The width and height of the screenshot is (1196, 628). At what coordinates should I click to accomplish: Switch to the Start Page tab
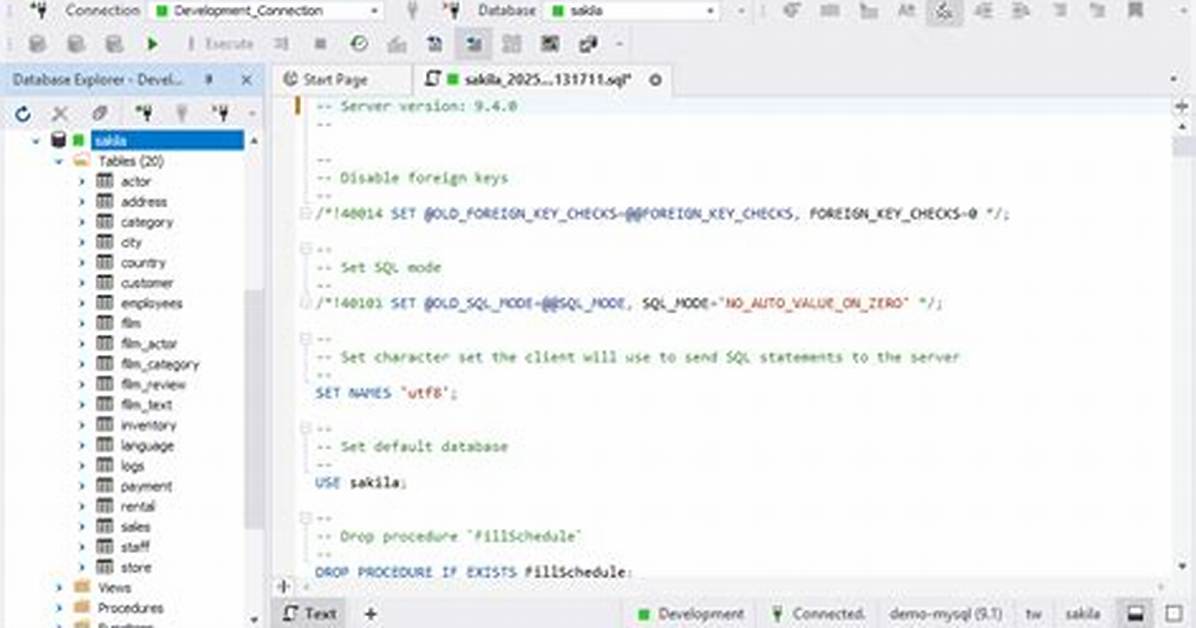pyautogui.click(x=326, y=79)
